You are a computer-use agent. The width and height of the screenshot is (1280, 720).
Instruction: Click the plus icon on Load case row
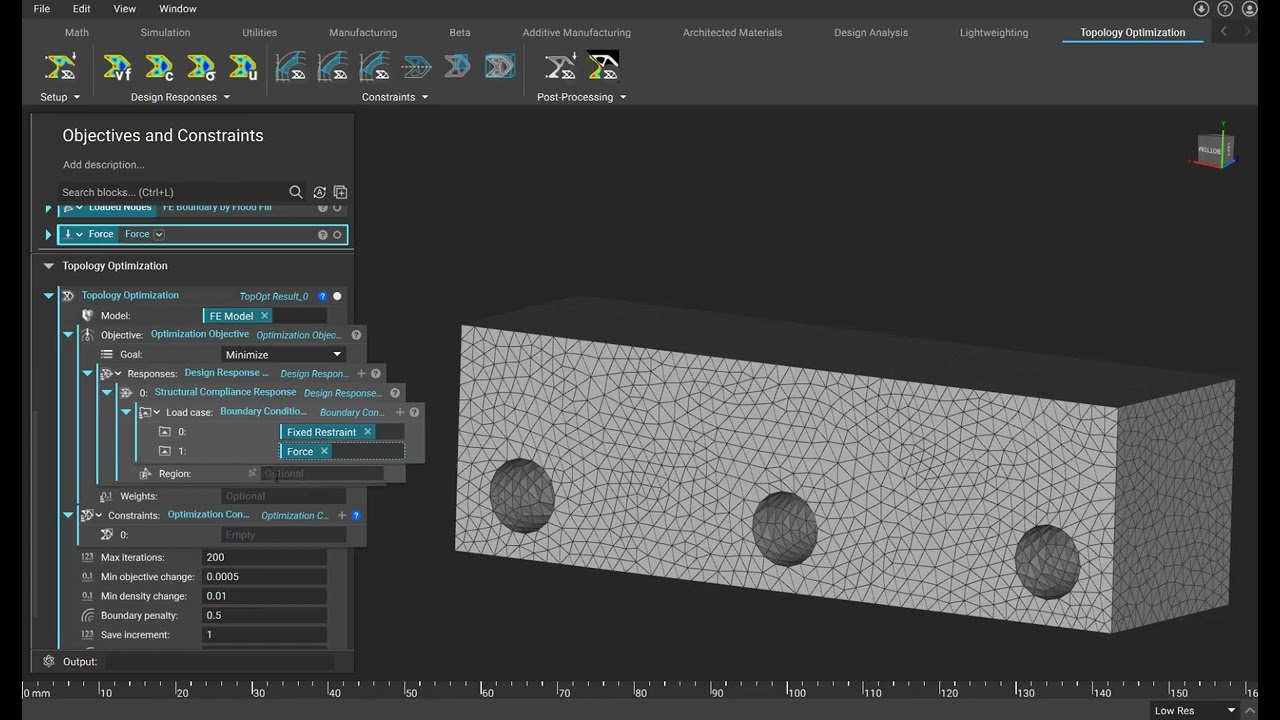(400, 412)
